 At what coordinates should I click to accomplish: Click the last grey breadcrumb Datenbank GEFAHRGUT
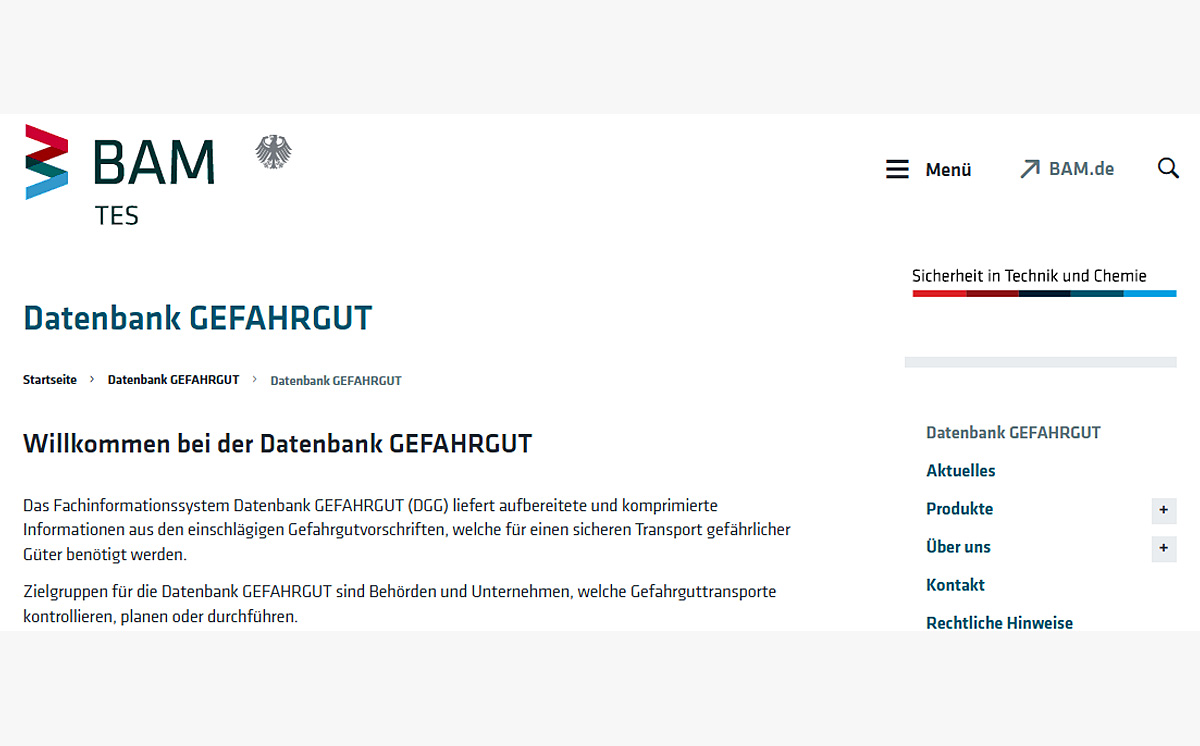point(336,381)
